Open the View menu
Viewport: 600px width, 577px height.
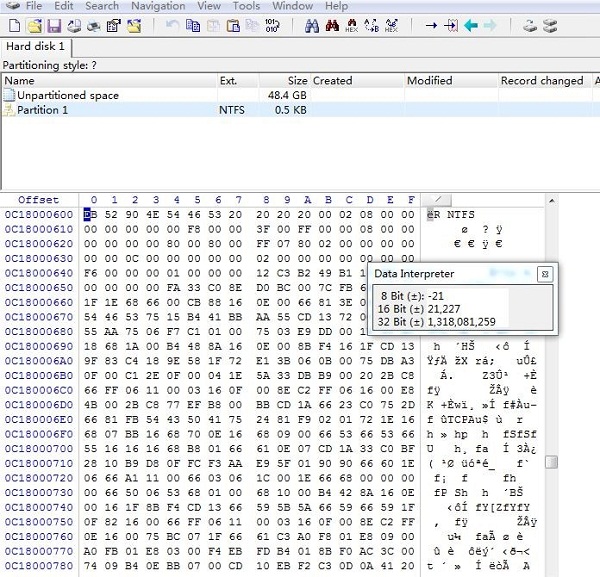pos(209,6)
